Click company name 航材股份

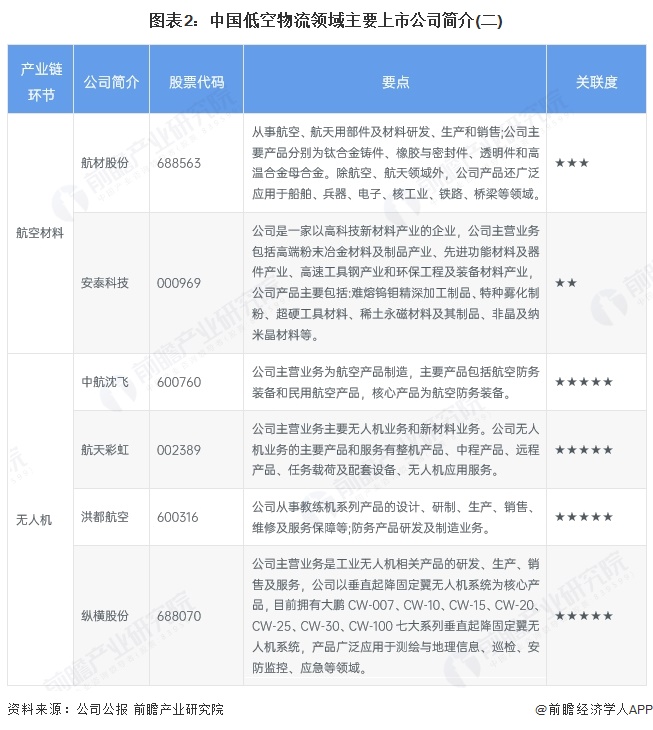point(105,163)
